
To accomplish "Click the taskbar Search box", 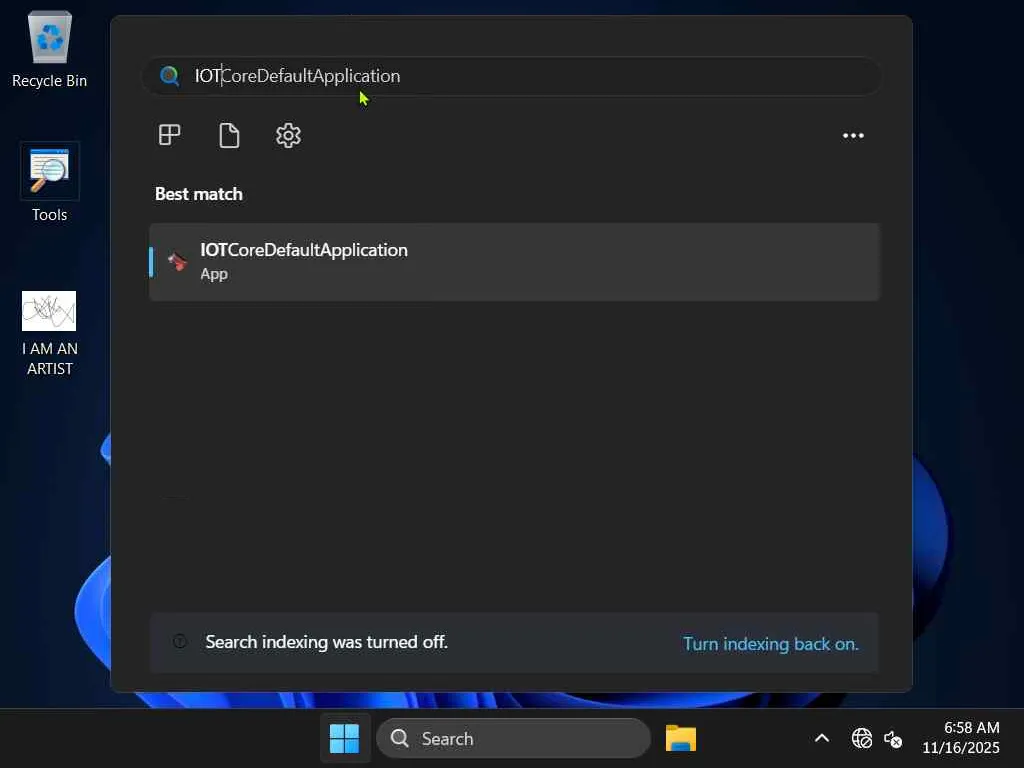I will (x=513, y=739).
